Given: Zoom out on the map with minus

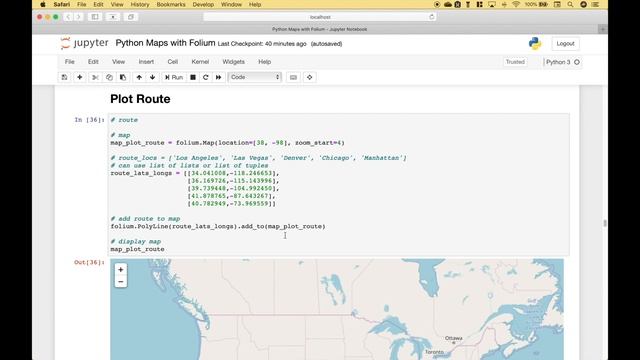Looking at the screenshot, I should coord(120,282).
